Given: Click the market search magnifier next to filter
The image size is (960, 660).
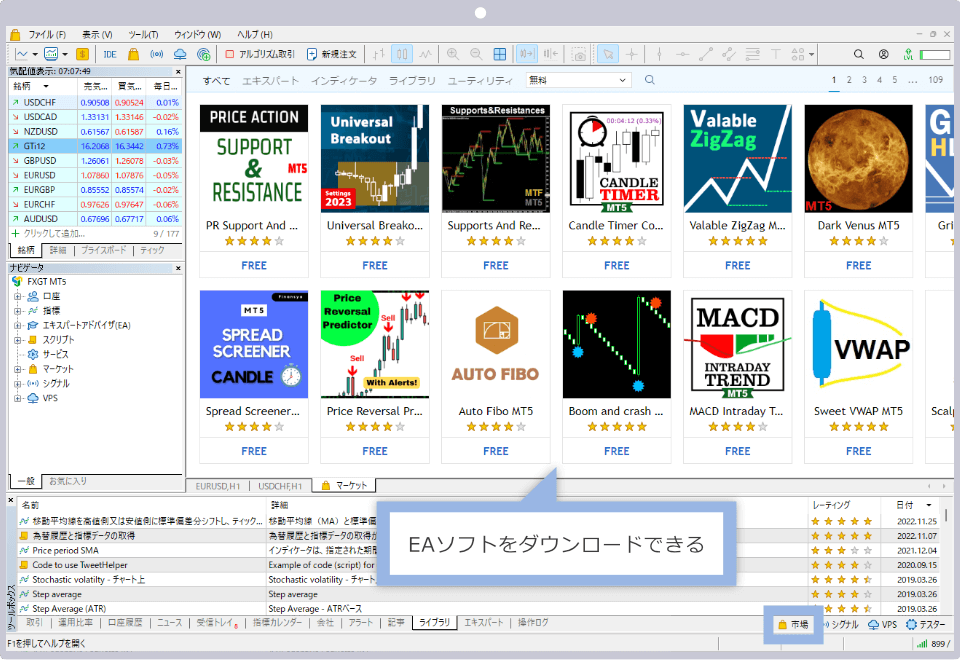Looking at the screenshot, I should [650, 80].
